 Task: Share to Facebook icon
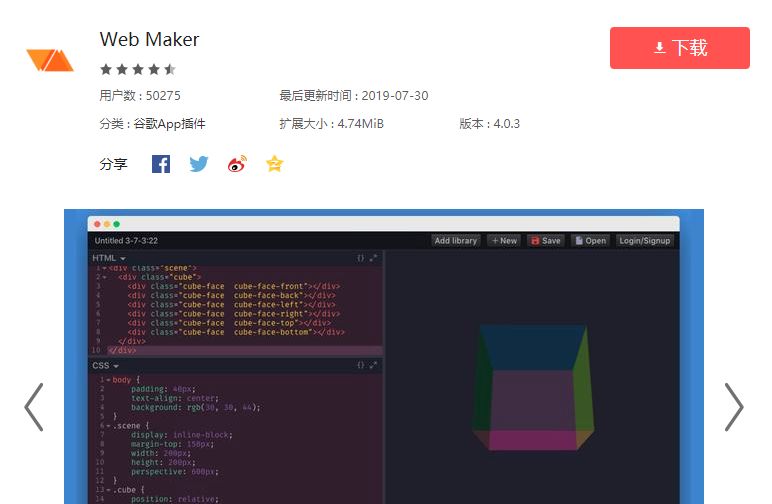coord(161,164)
